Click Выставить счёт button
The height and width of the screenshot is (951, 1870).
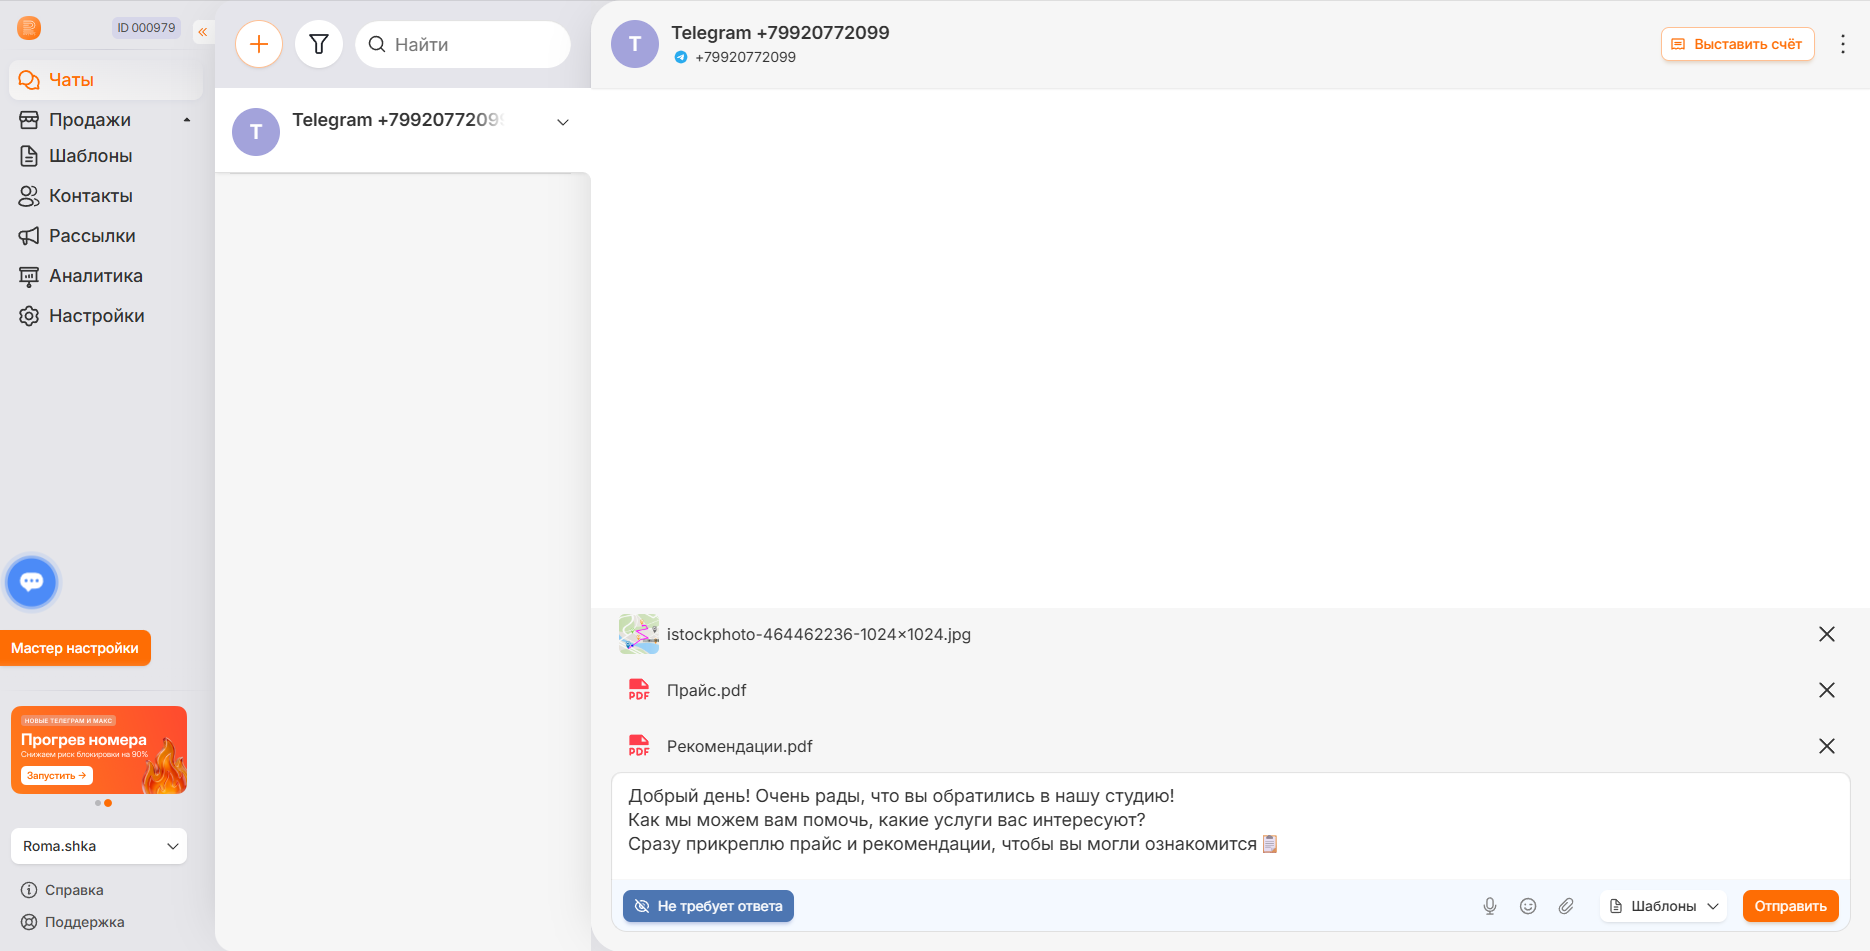tap(1738, 44)
